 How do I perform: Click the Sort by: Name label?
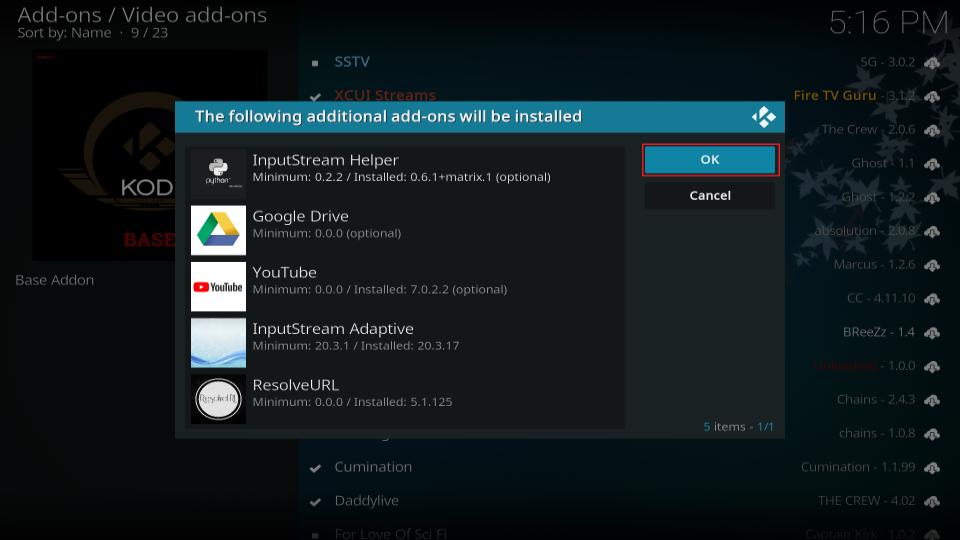coord(64,33)
